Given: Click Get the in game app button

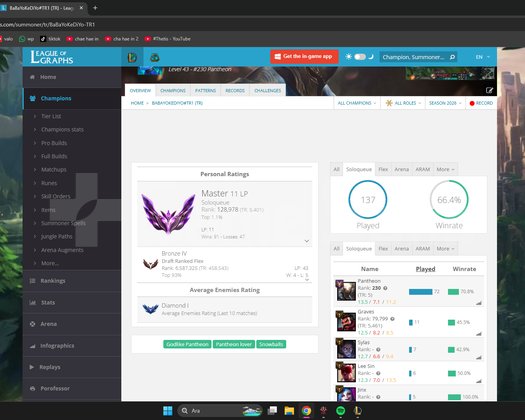Looking at the screenshot, I should [x=304, y=57].
